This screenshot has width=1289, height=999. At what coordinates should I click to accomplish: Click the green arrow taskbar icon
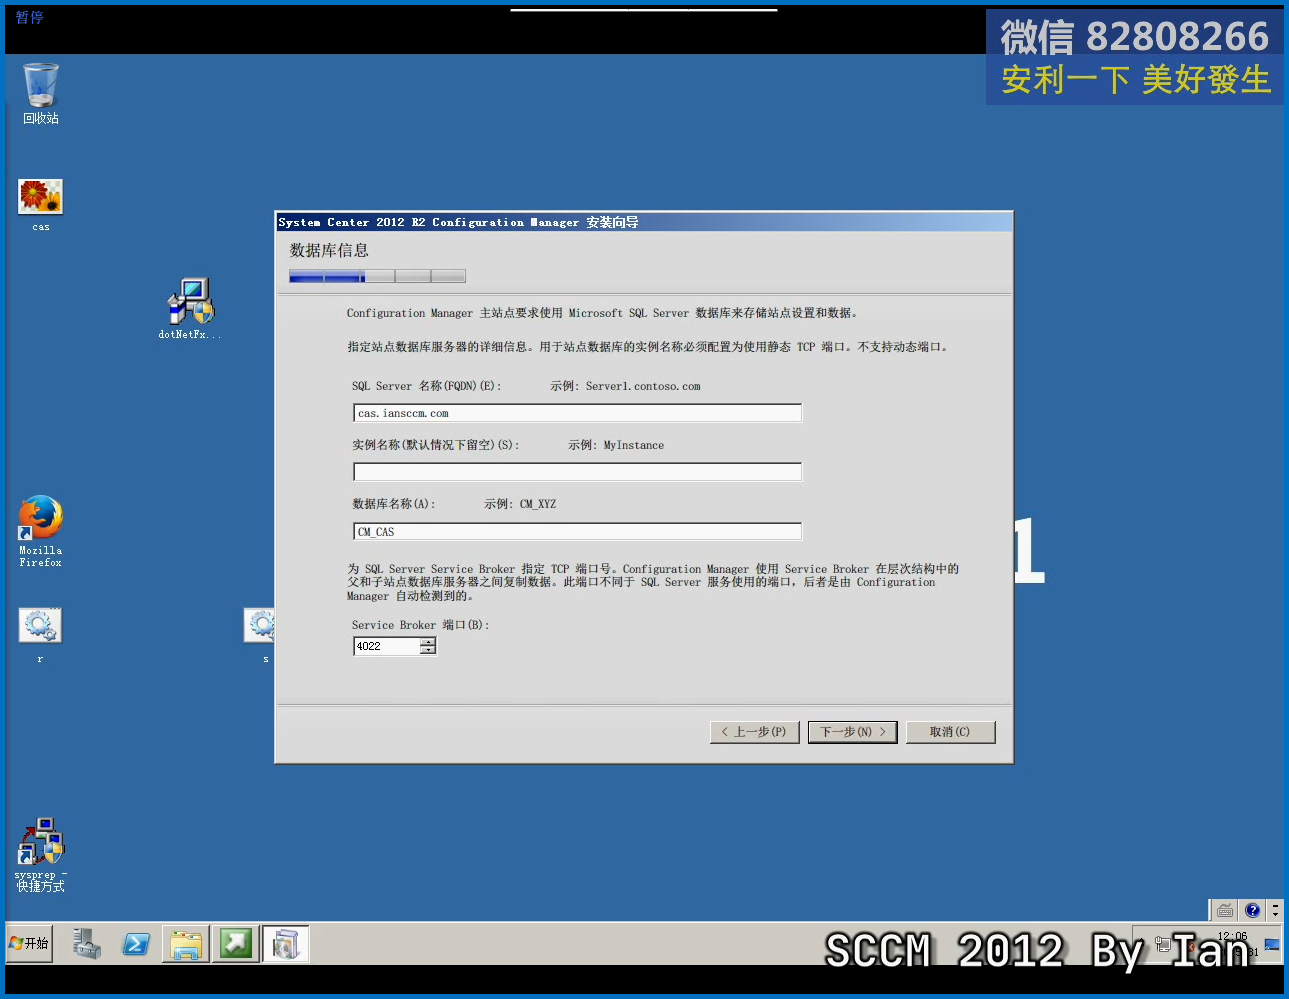pos(236,943)
